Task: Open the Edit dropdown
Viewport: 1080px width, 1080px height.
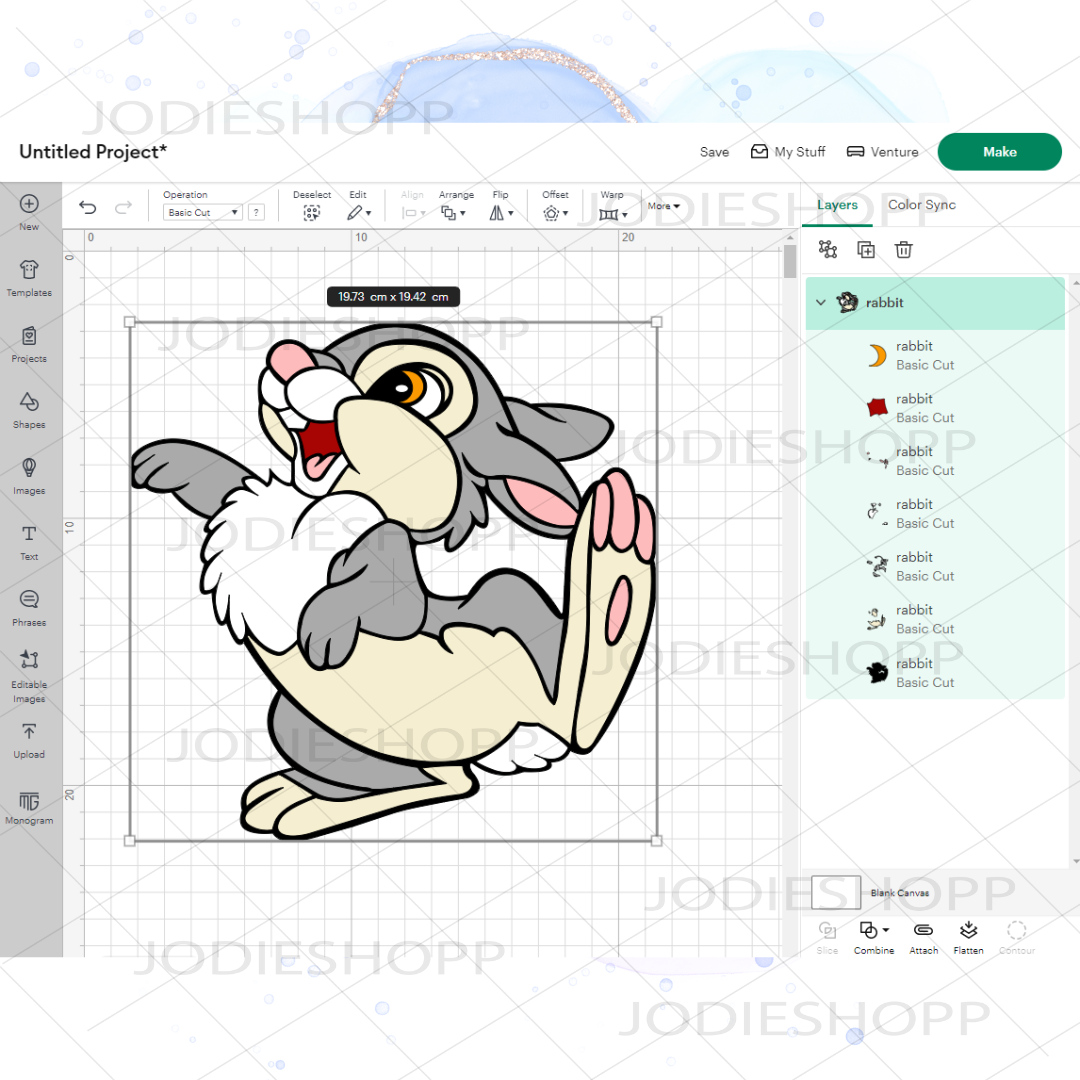Action: pyautogui.click(x=359, y=213)
